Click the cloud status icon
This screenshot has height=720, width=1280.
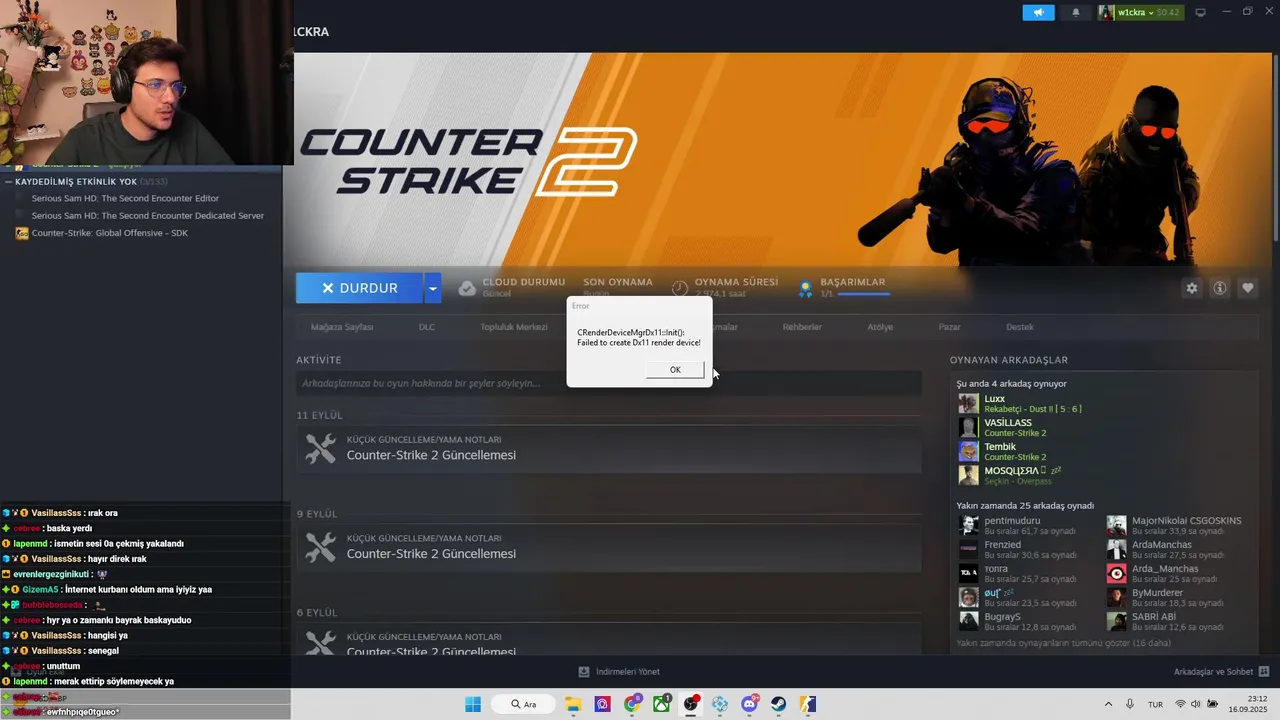(x=467, y=288)
